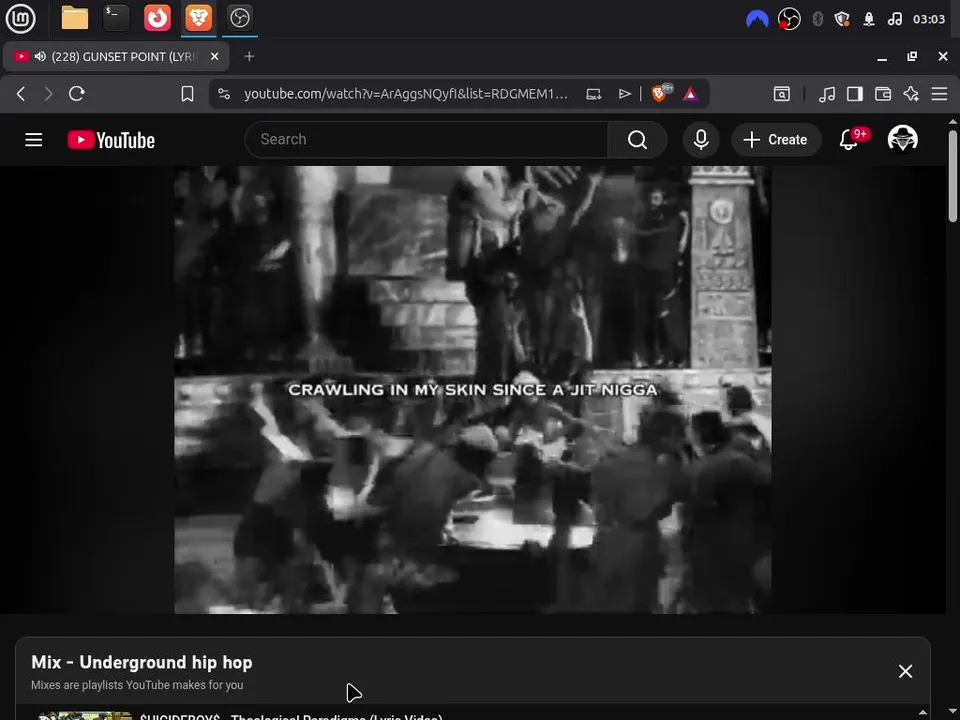The width and height of the screenshot is (960, 720).
Task: Open the security shield tray icon
Action: coord(842,20)
